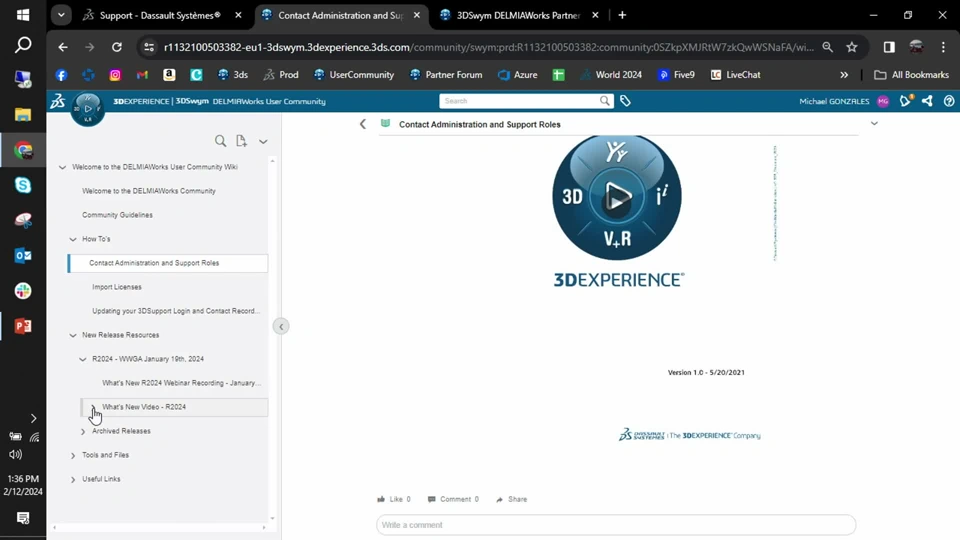This screenshot has width=960, height=540.
Task: Expand Archived Releases
Action: (x=83, y=432)
